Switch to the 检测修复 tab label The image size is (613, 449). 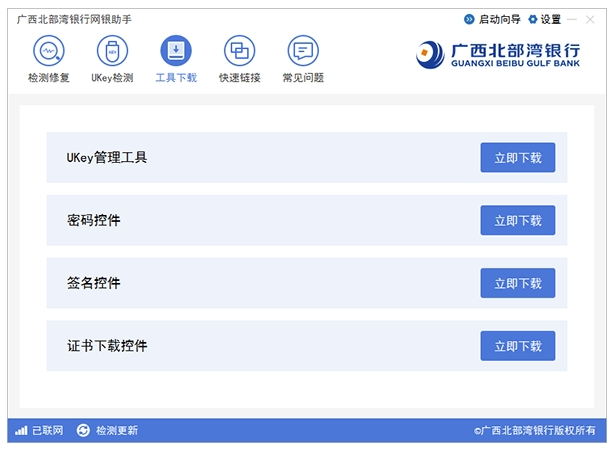click(x=49, y=78)
